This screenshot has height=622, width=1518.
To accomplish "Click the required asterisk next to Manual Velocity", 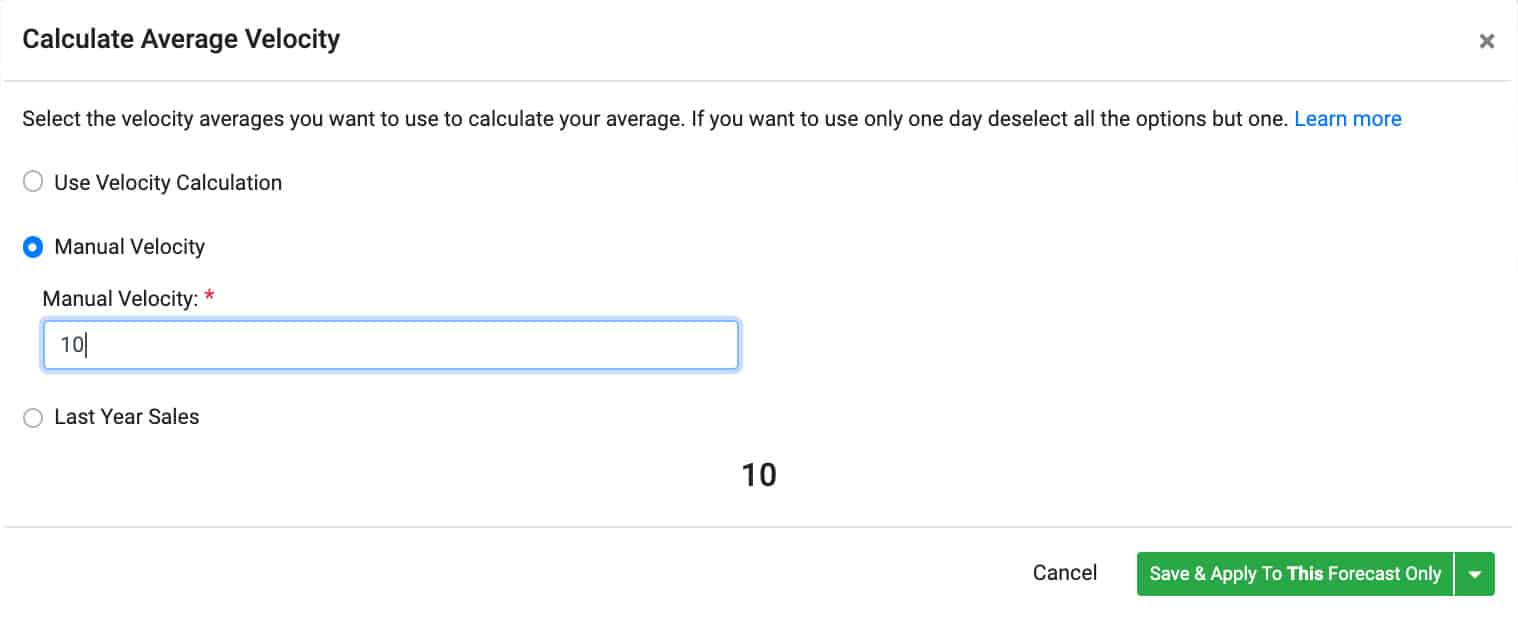I will pyautogui.click(x=208, y=295).
